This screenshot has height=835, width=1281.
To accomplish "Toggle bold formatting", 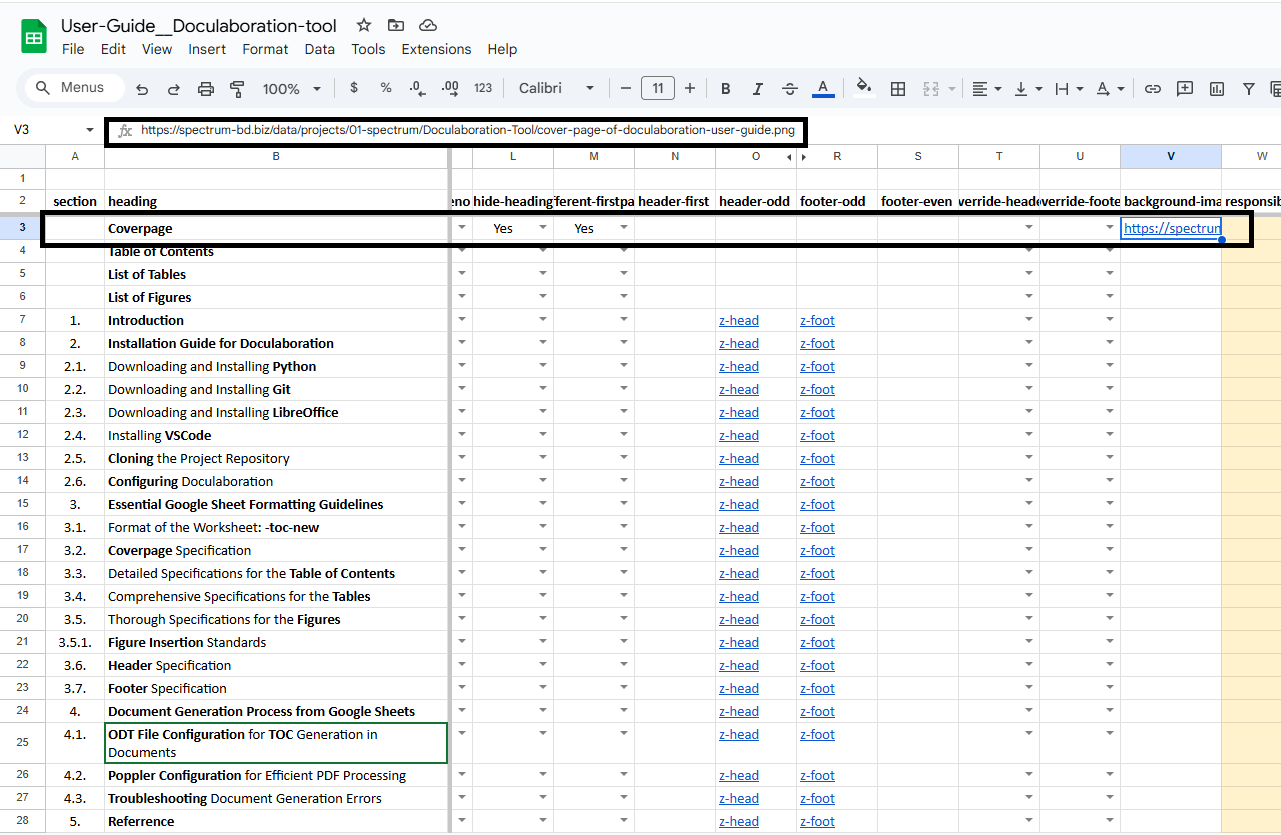I will pyautogui.click(x=726, y=89).
